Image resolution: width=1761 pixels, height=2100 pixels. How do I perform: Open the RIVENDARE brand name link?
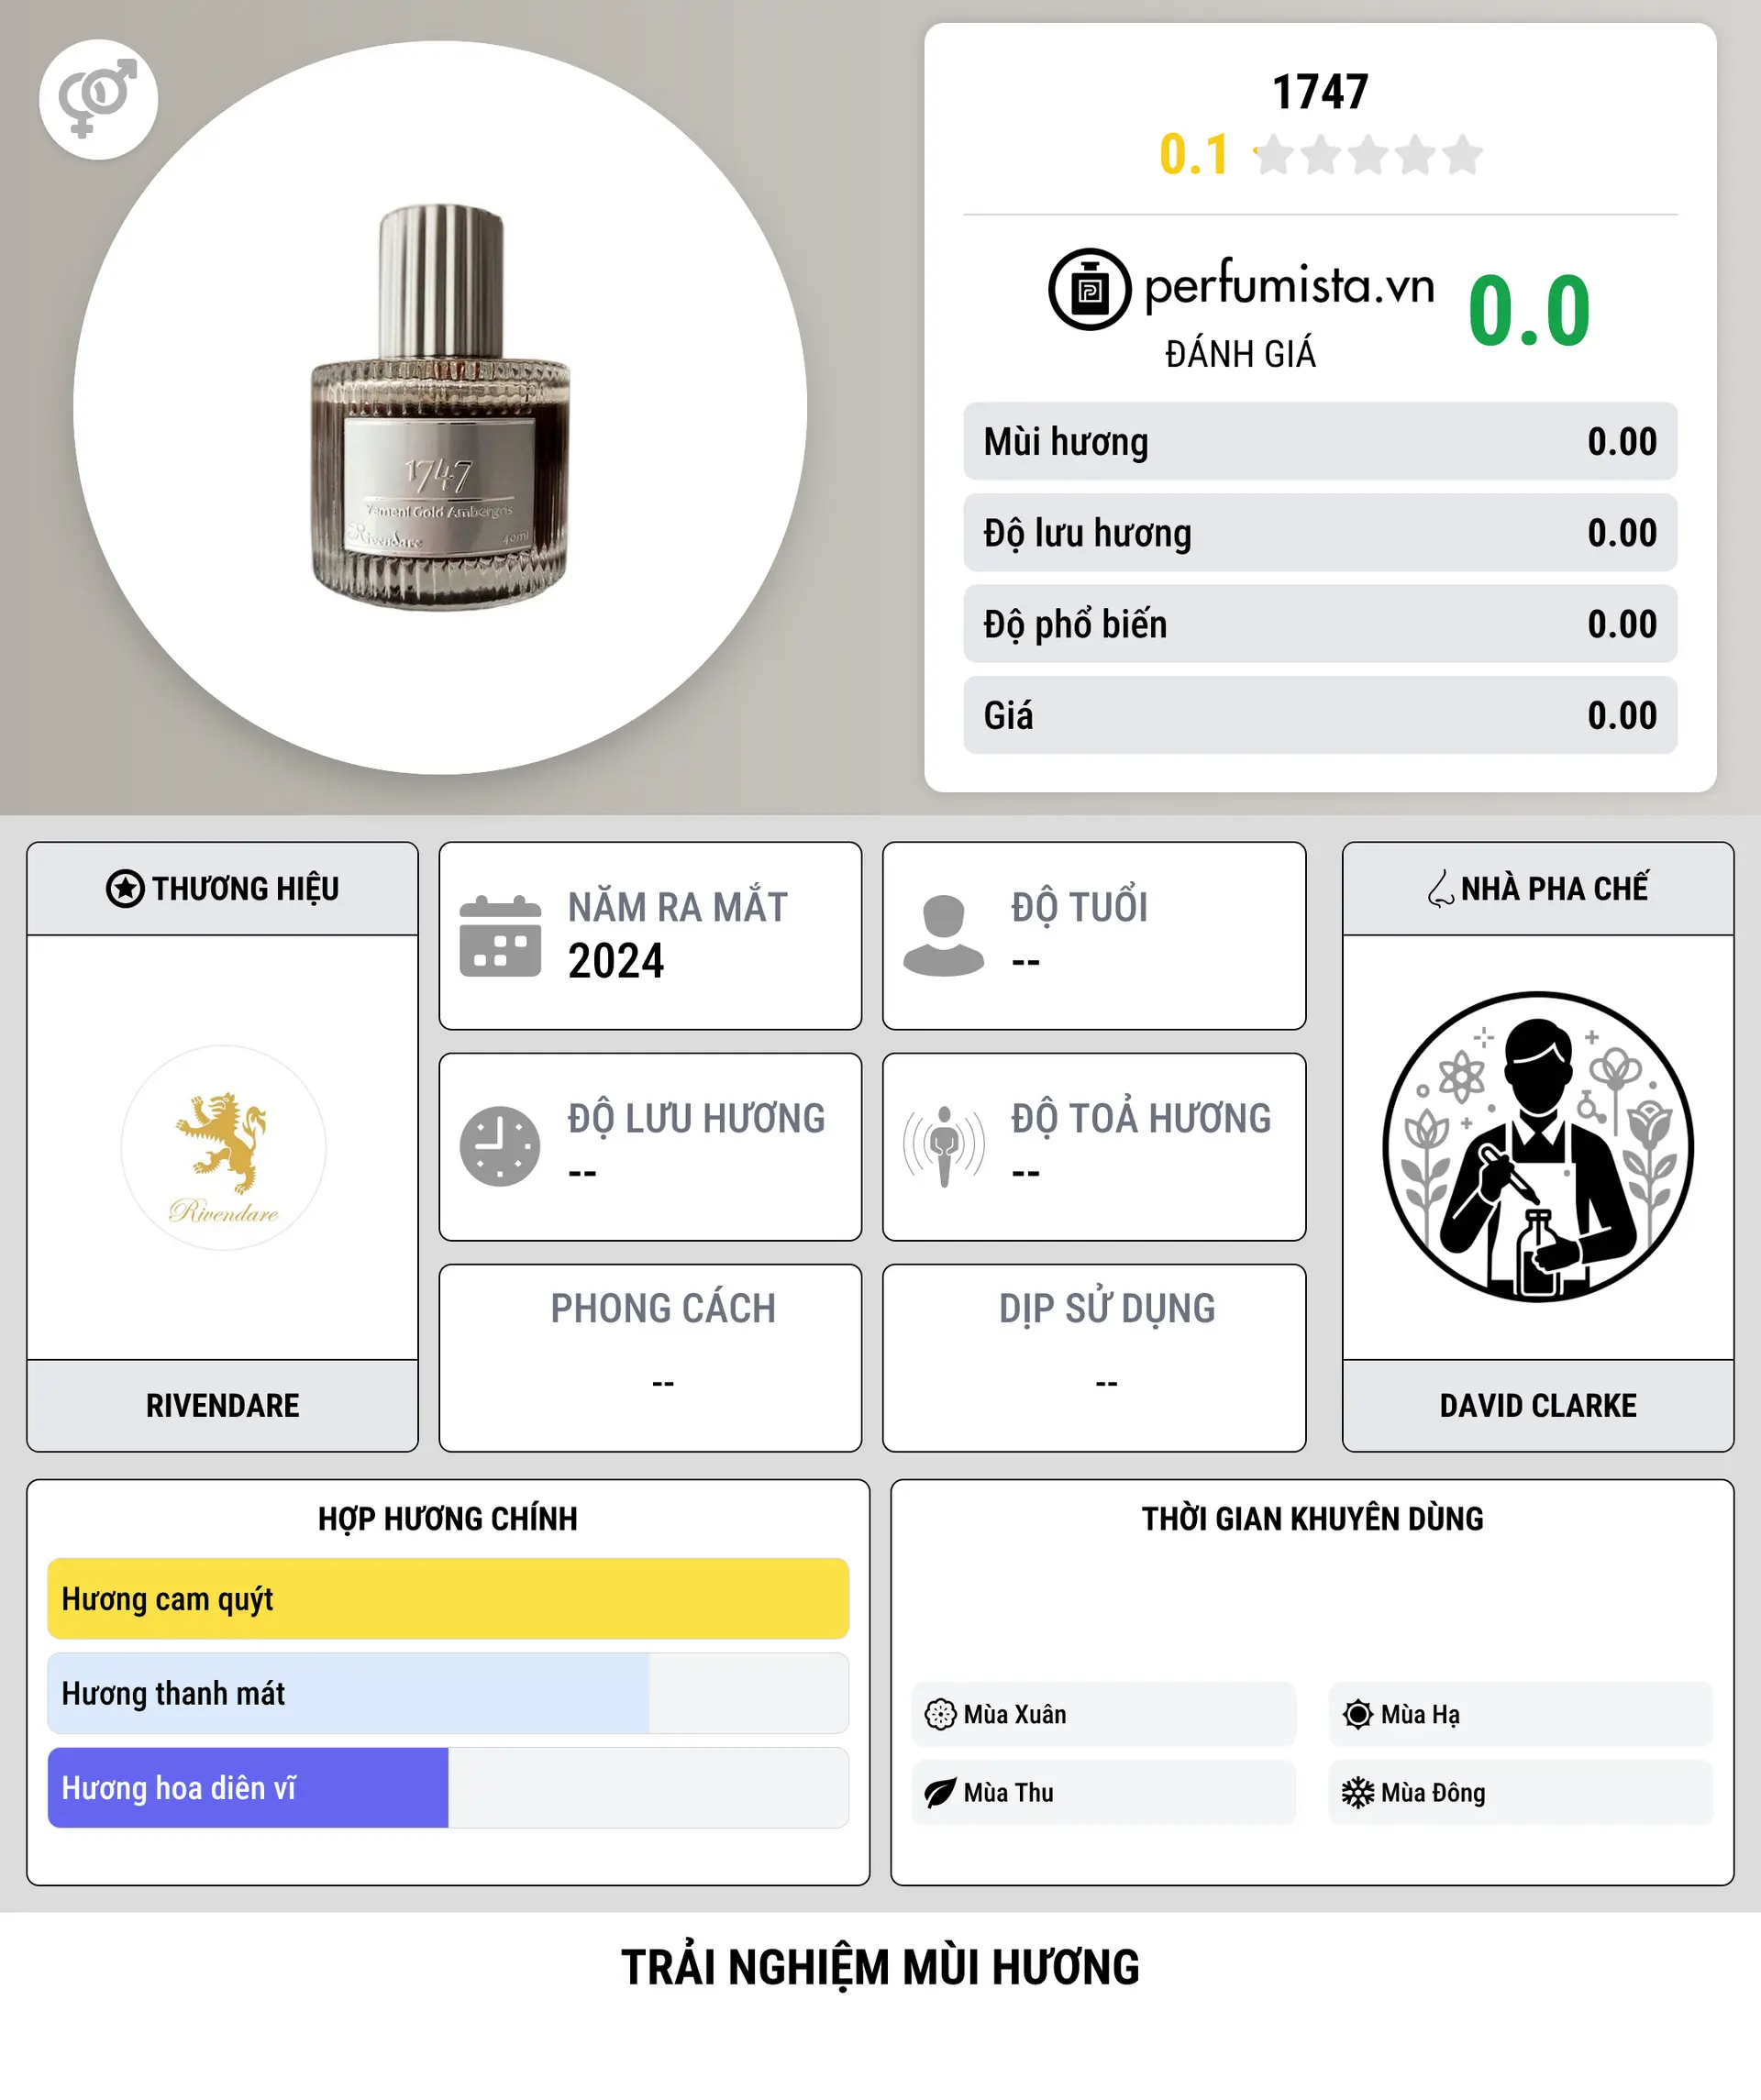point(223,1405)
